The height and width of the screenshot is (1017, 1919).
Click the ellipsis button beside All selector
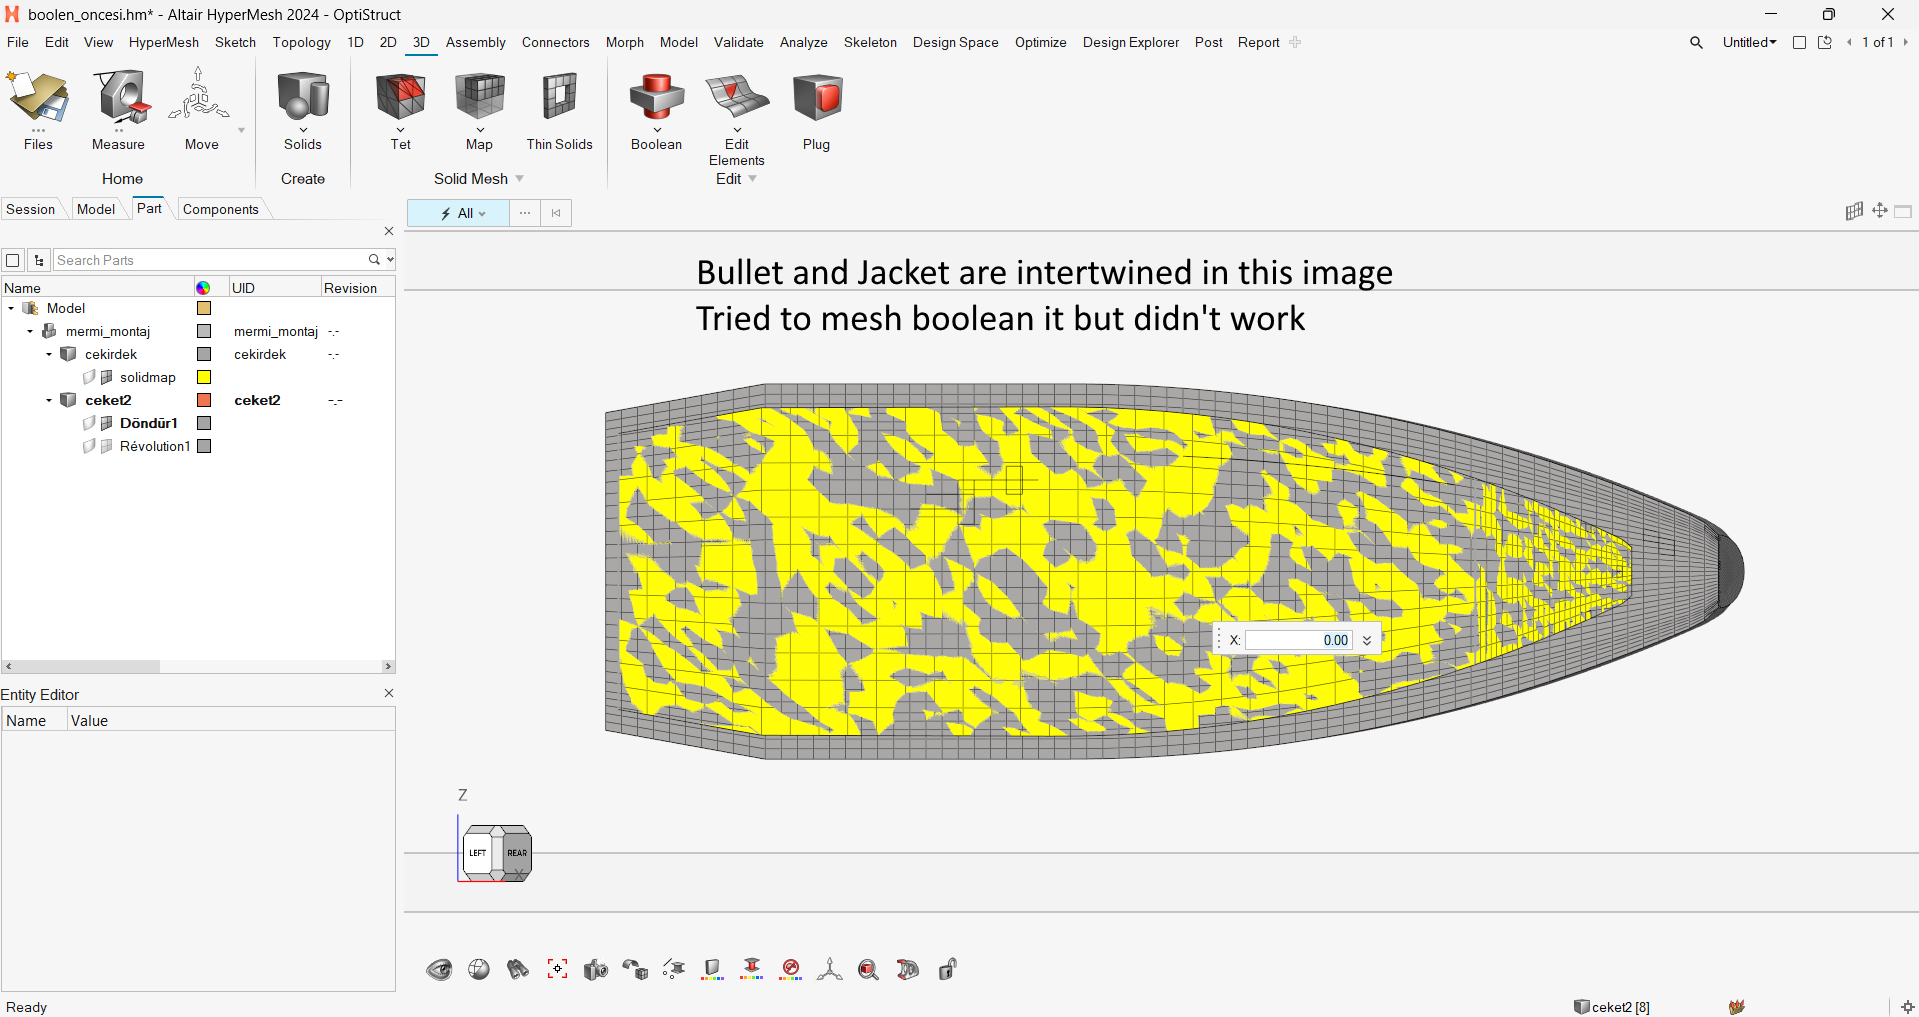(525, 213)
